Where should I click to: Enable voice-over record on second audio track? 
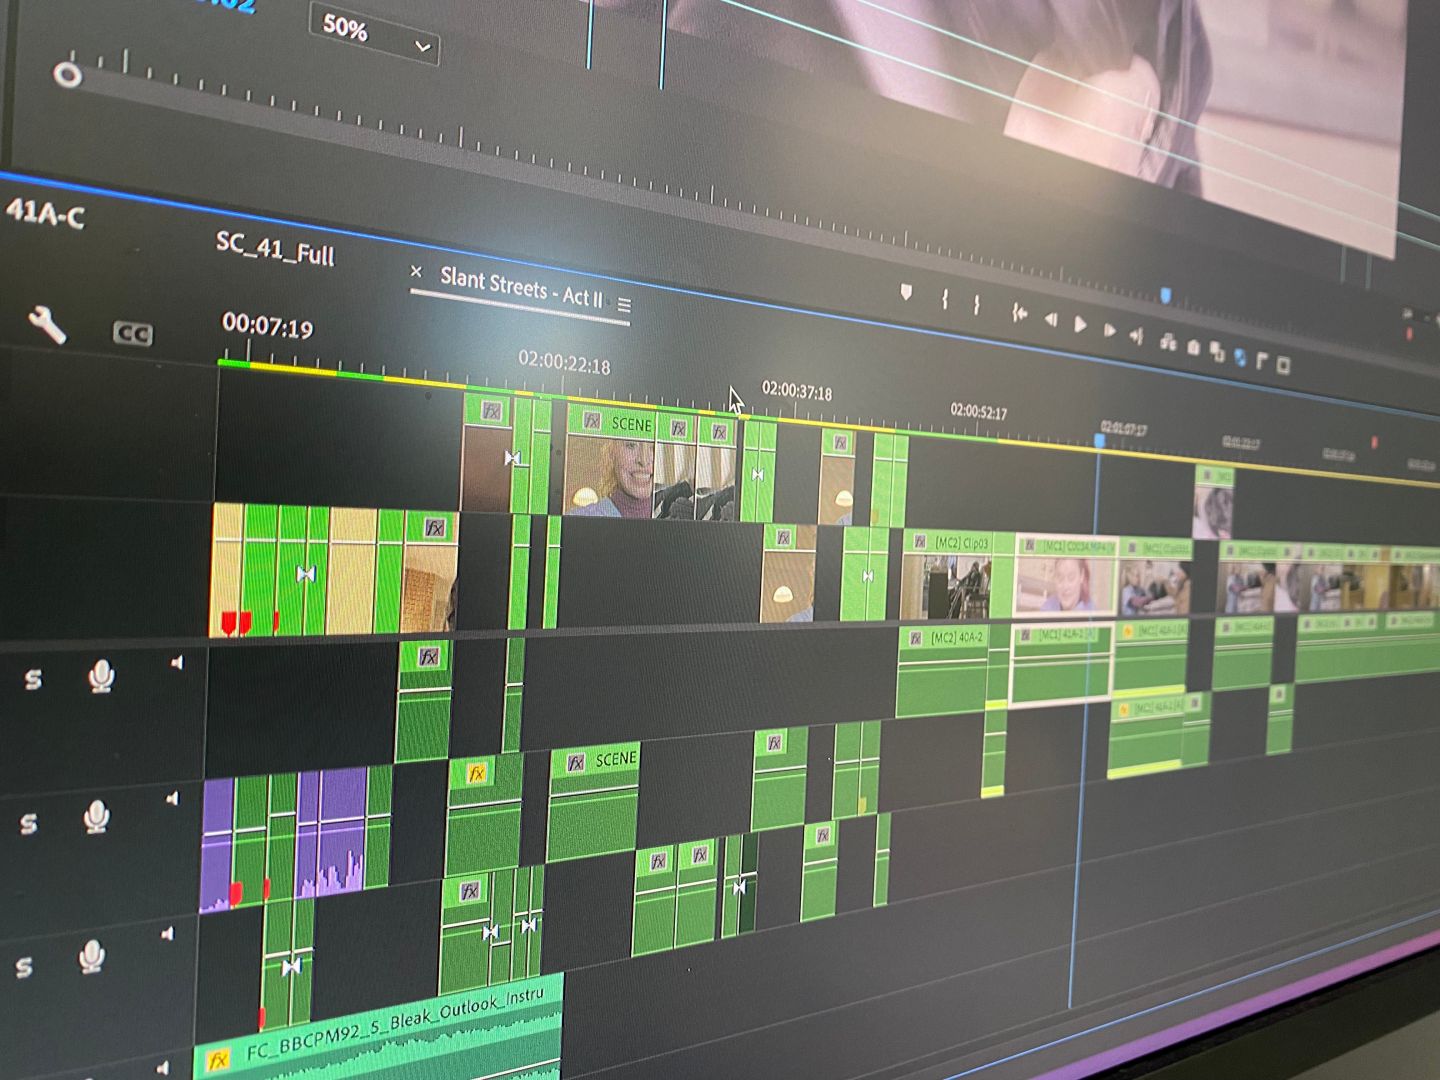coord(96,817)
